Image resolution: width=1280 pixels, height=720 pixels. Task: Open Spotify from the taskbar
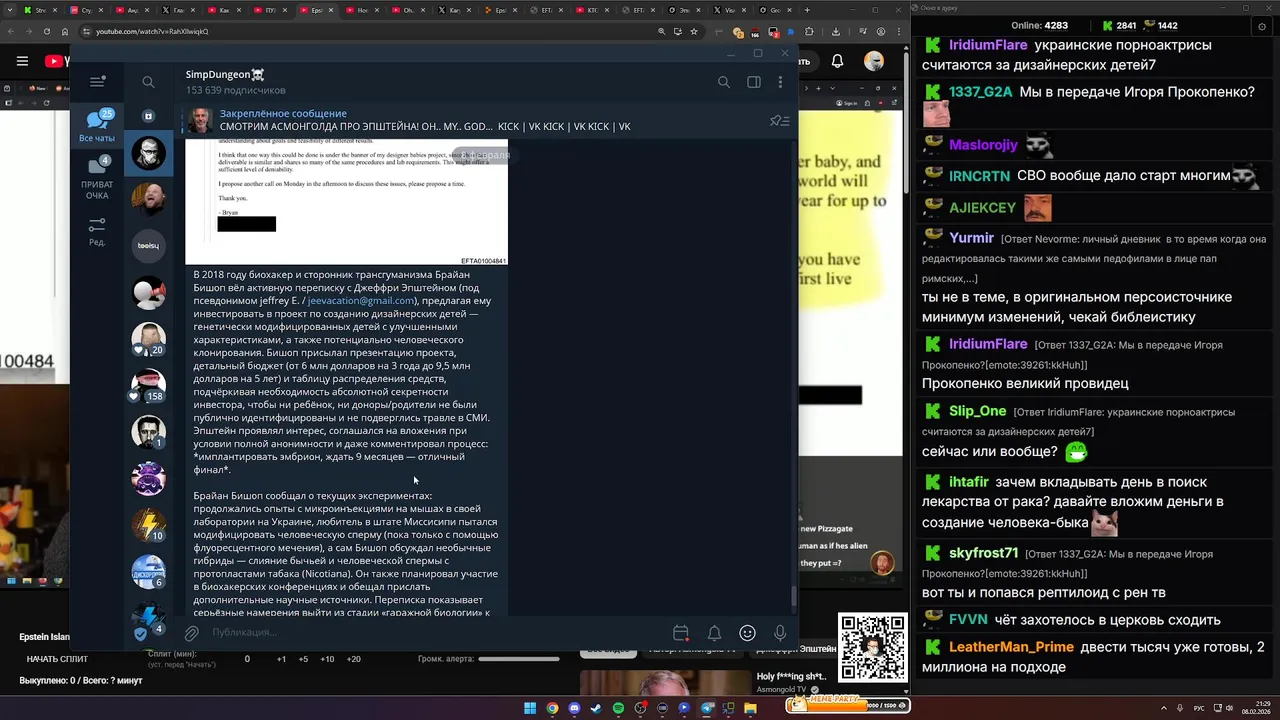tap(618, 708)
